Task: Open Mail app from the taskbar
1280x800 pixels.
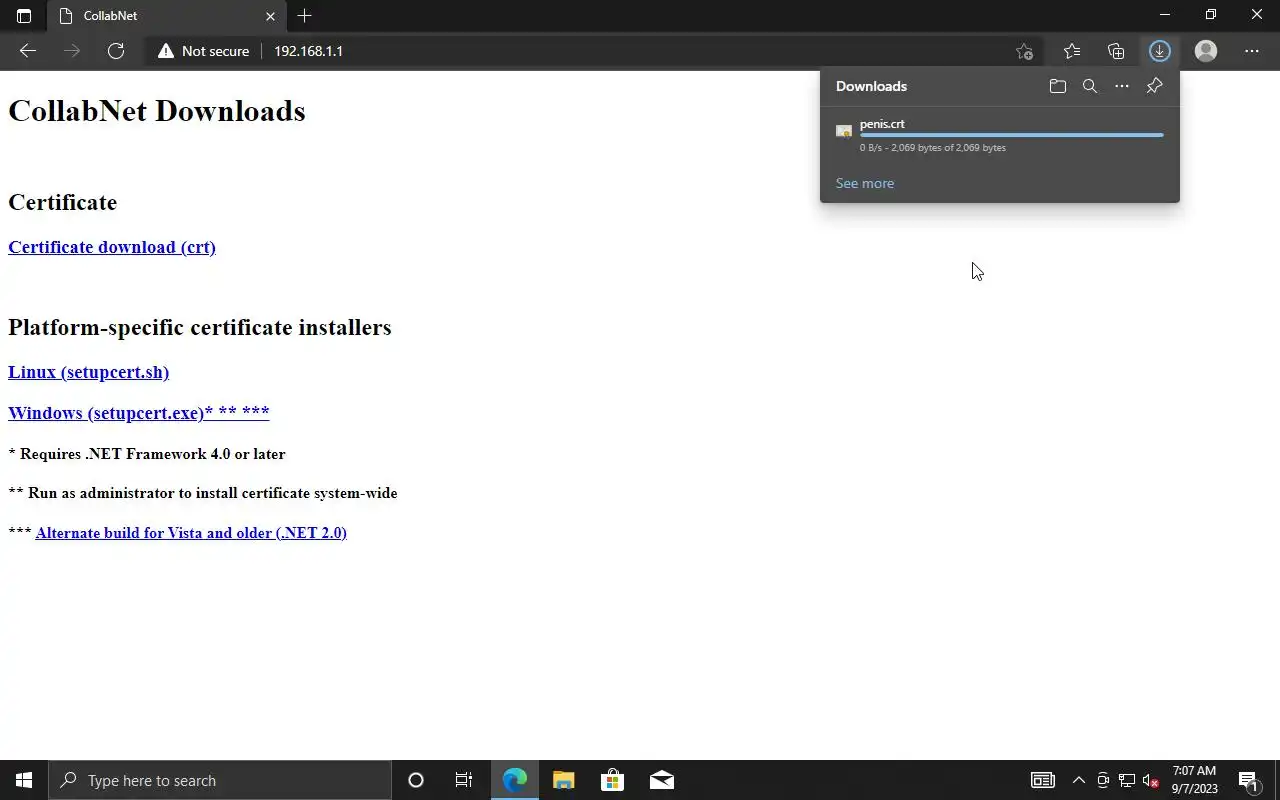Action: (661, 780)
